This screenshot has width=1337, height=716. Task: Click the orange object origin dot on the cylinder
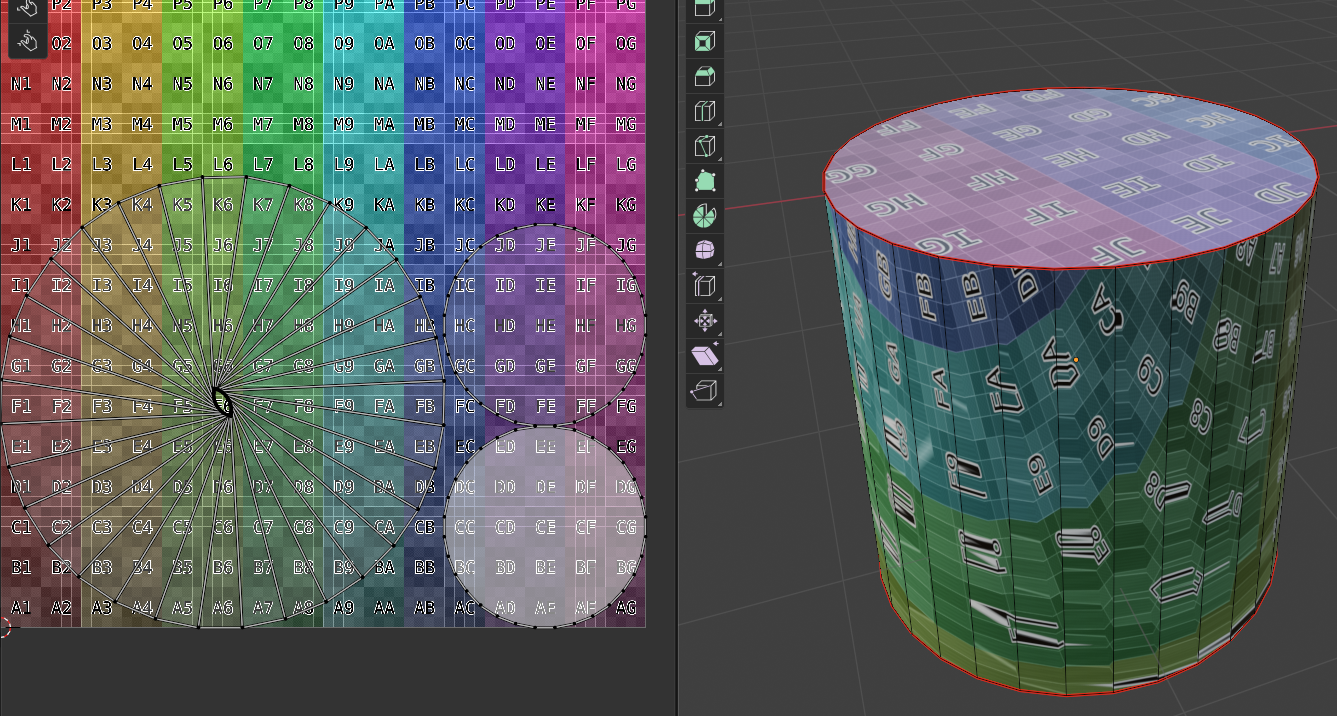[1076, 359]
